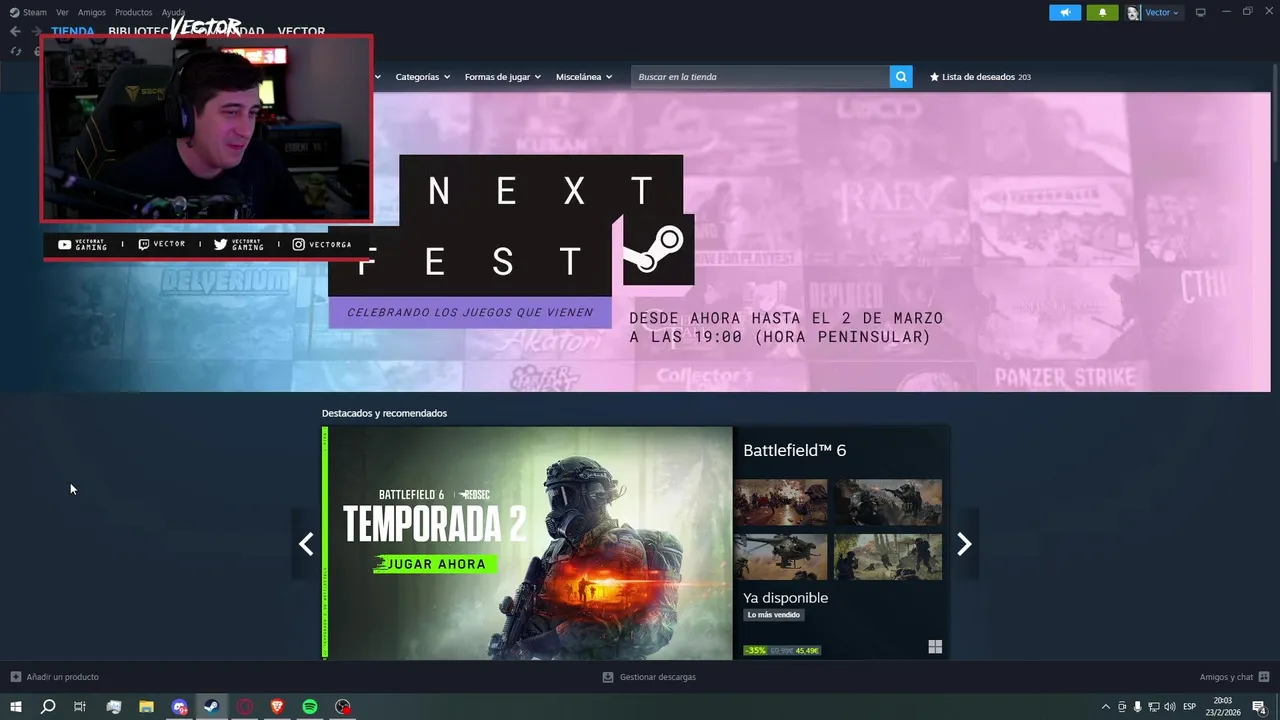This screenshot has width=1280, height=720.
Task: Open the Ver menu
Action: [x=62, y=12]
